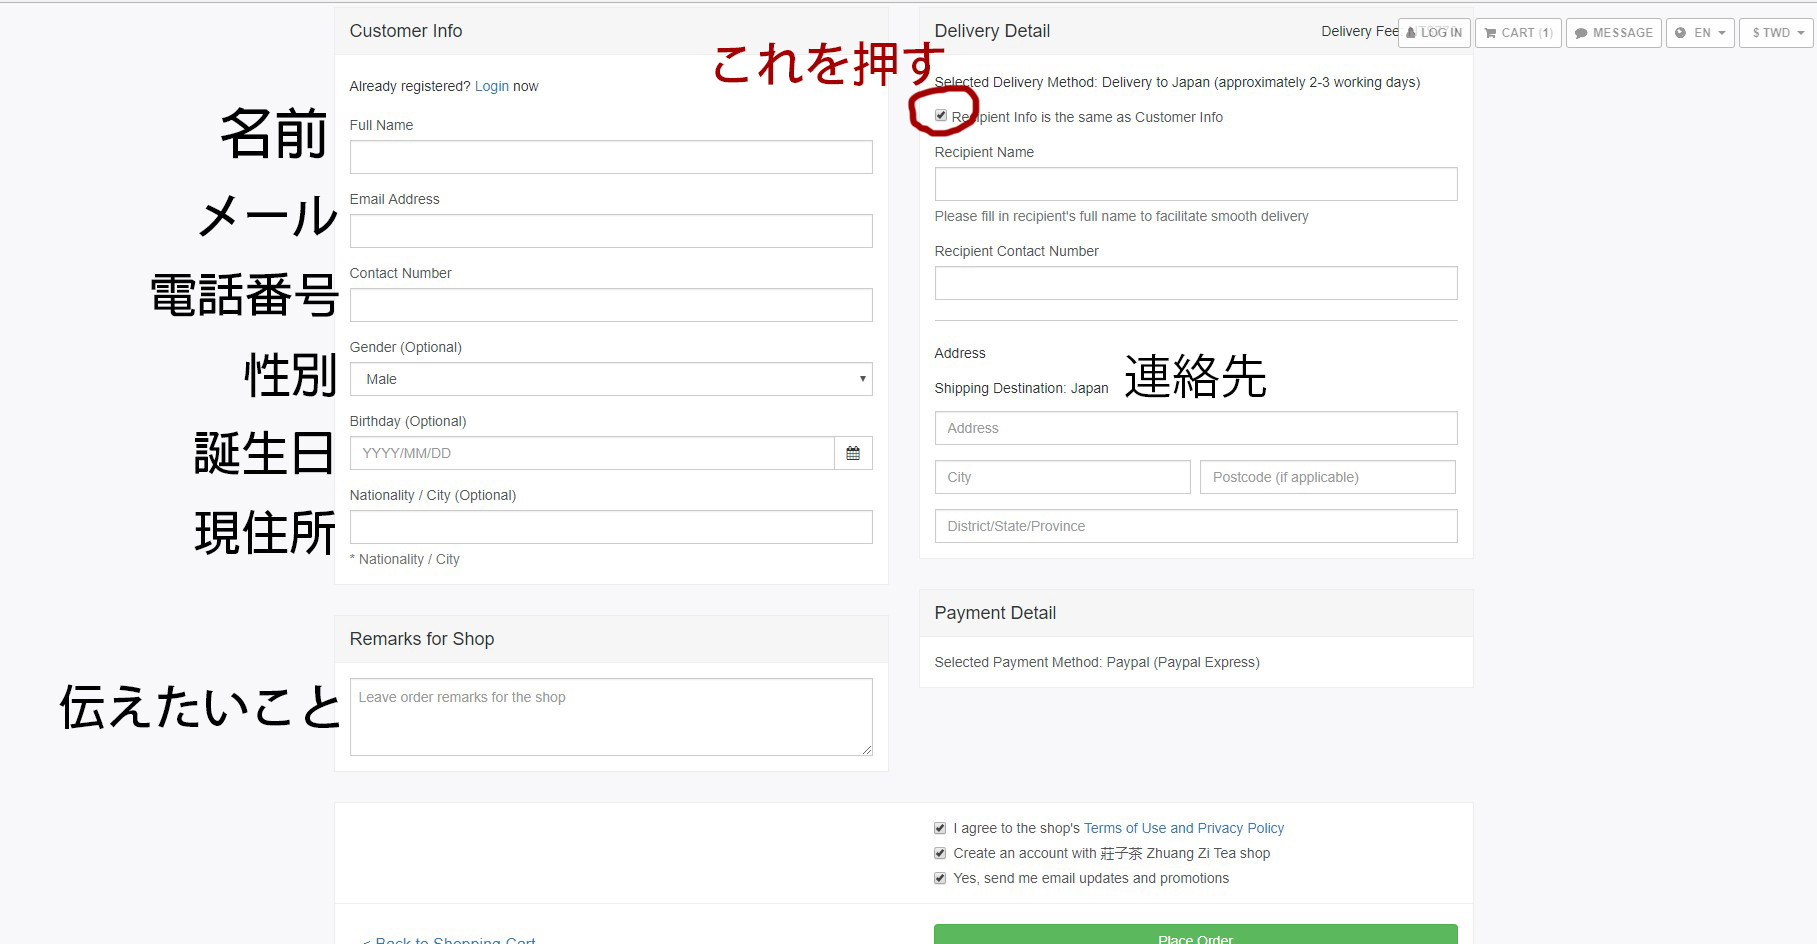Image resolution: width=1817 pixels, height=944 pixels.
Task: Open the Terms of Use and Privacy Policy link
Action: [x=1183, y=828]
